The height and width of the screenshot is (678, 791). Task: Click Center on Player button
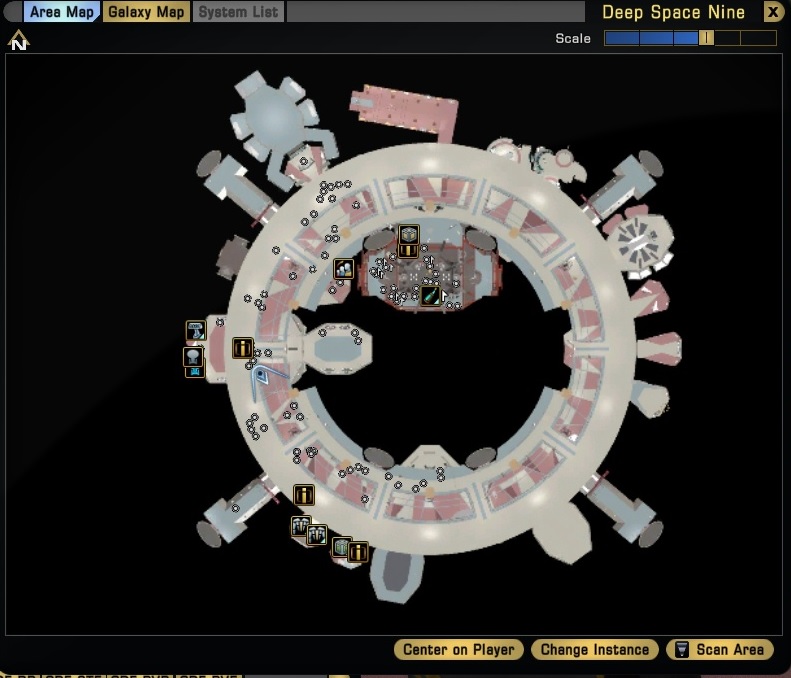[x=459, y=649]
